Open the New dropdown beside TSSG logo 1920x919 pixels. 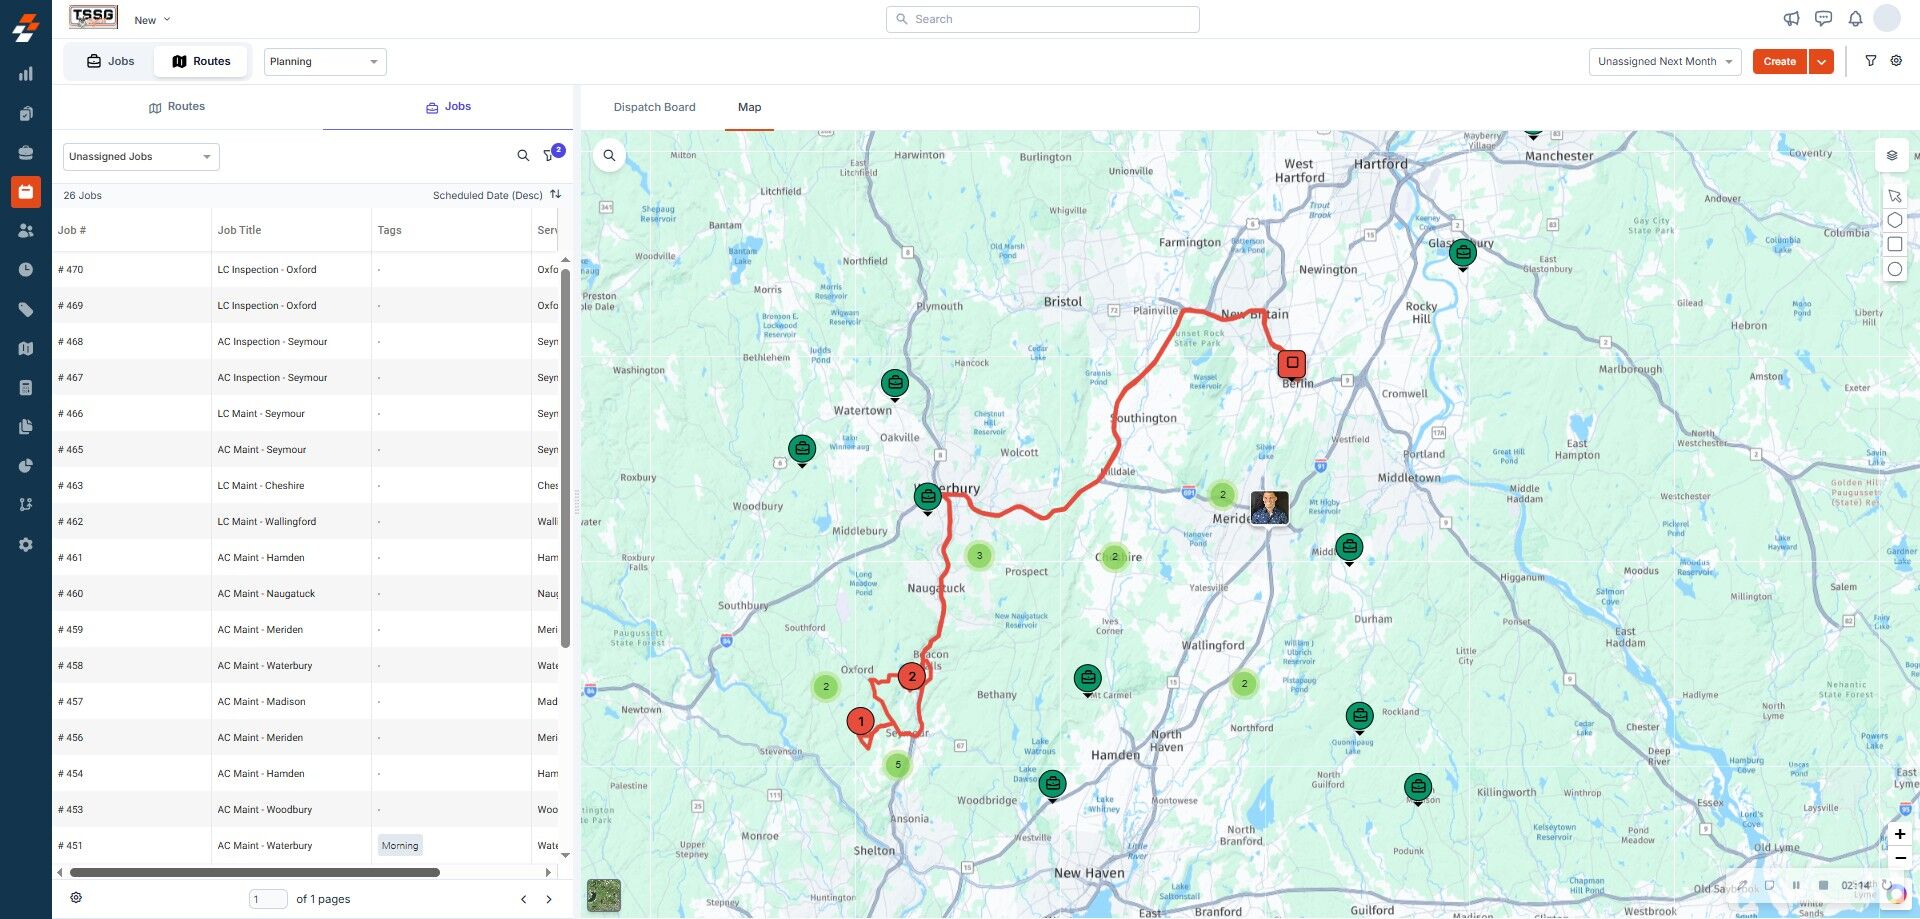coord(152,20)
